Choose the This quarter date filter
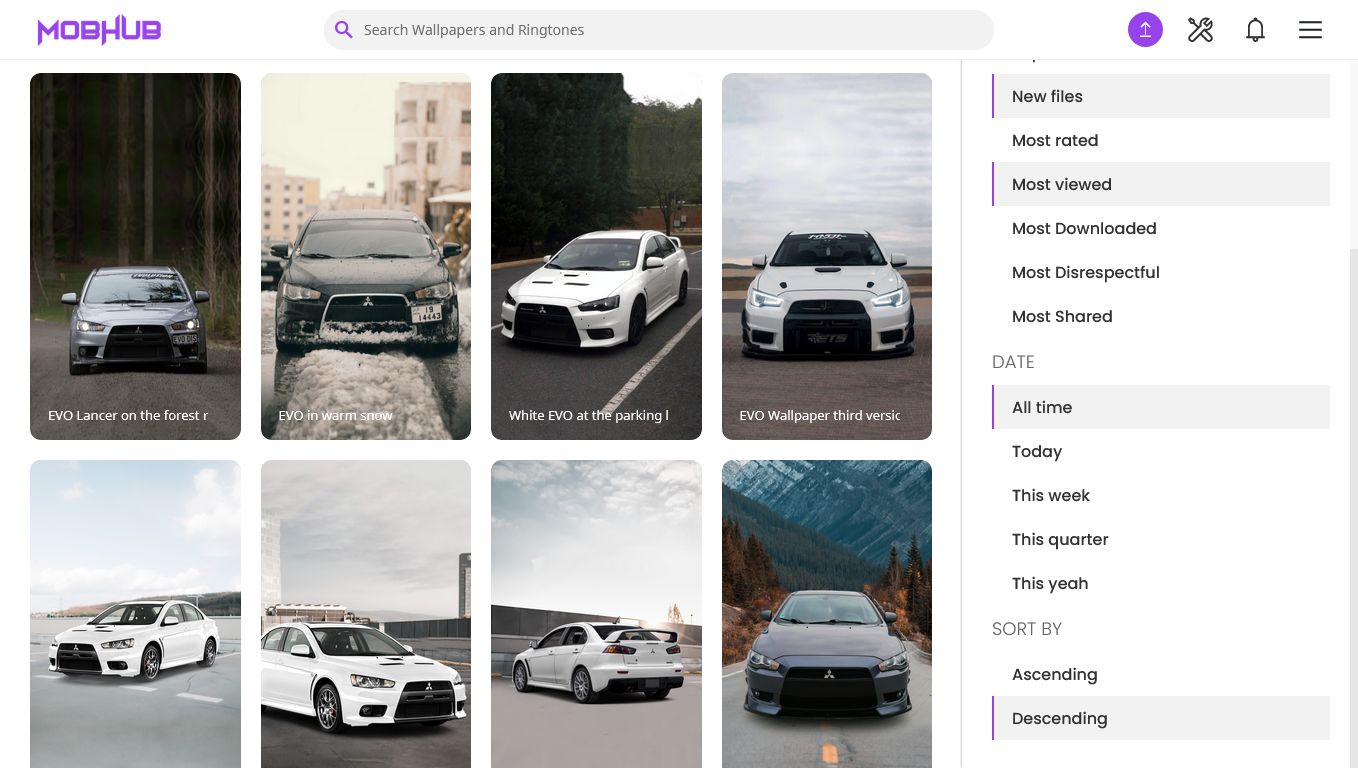This screenshot has height=768, width=1358. click(1161, 539)
